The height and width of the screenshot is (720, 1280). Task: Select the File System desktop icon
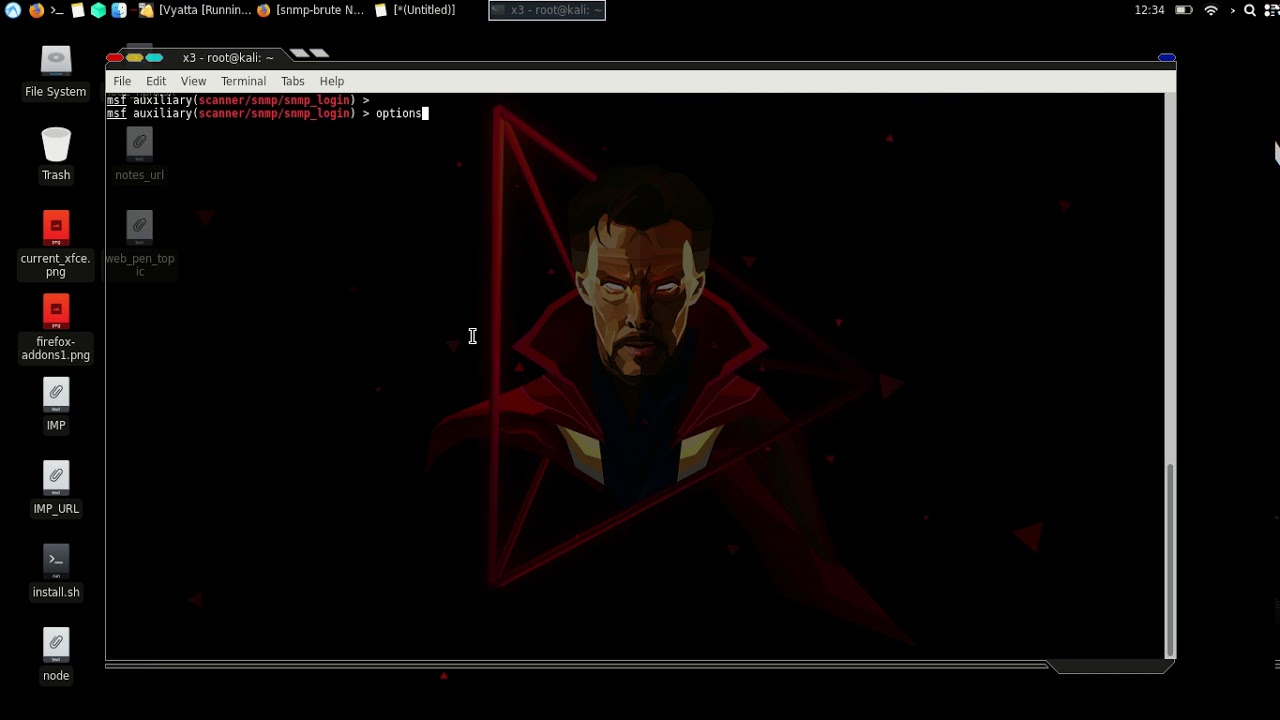coord(55,71)
